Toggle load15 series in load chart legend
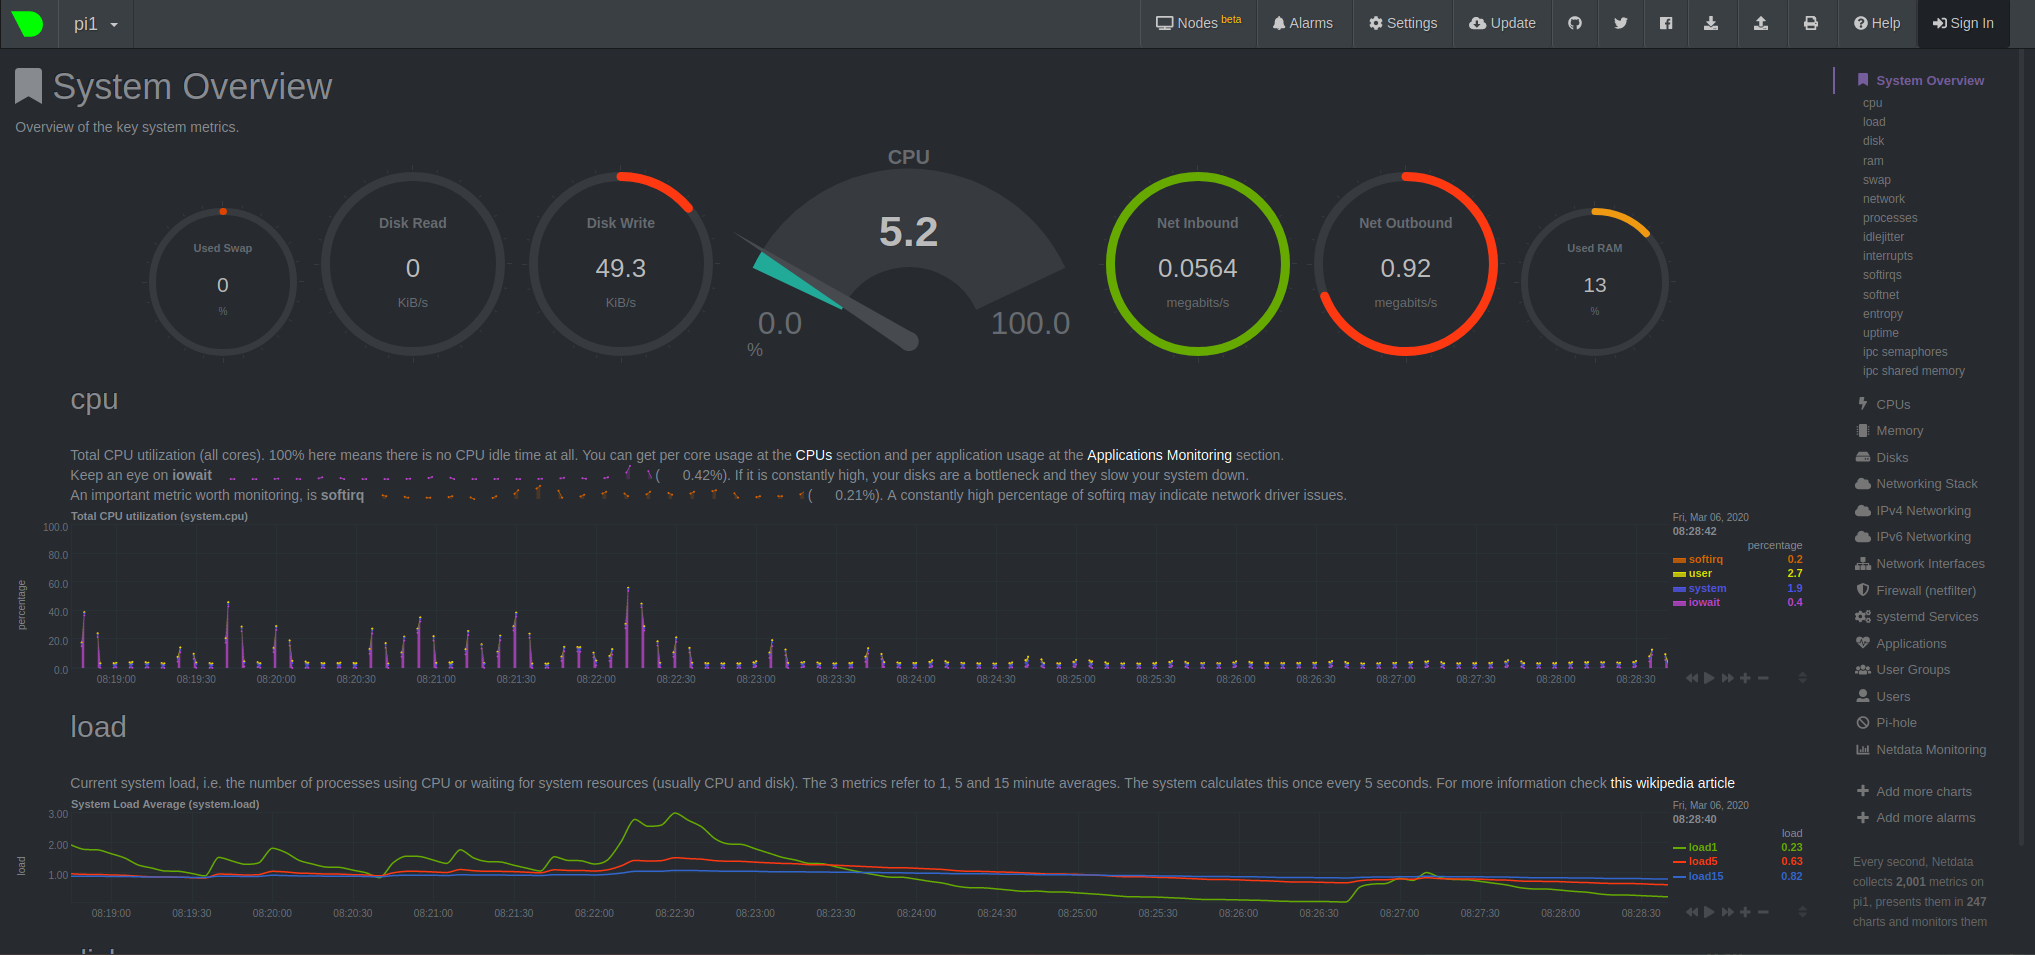The height and width of the screenshot is (955, 2035). [1705, 876]
